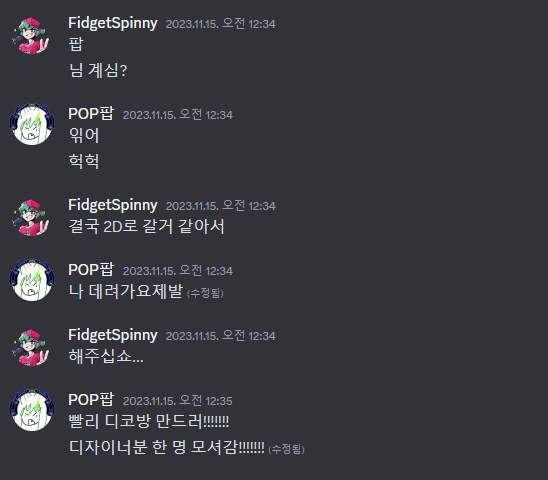Select the message text 결국 2D로 갈거 같아서

146,226
